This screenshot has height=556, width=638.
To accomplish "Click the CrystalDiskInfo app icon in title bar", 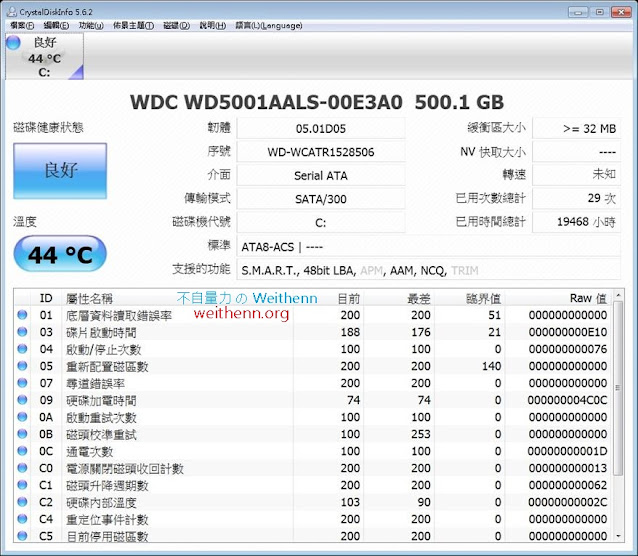I will coord(11,11).
